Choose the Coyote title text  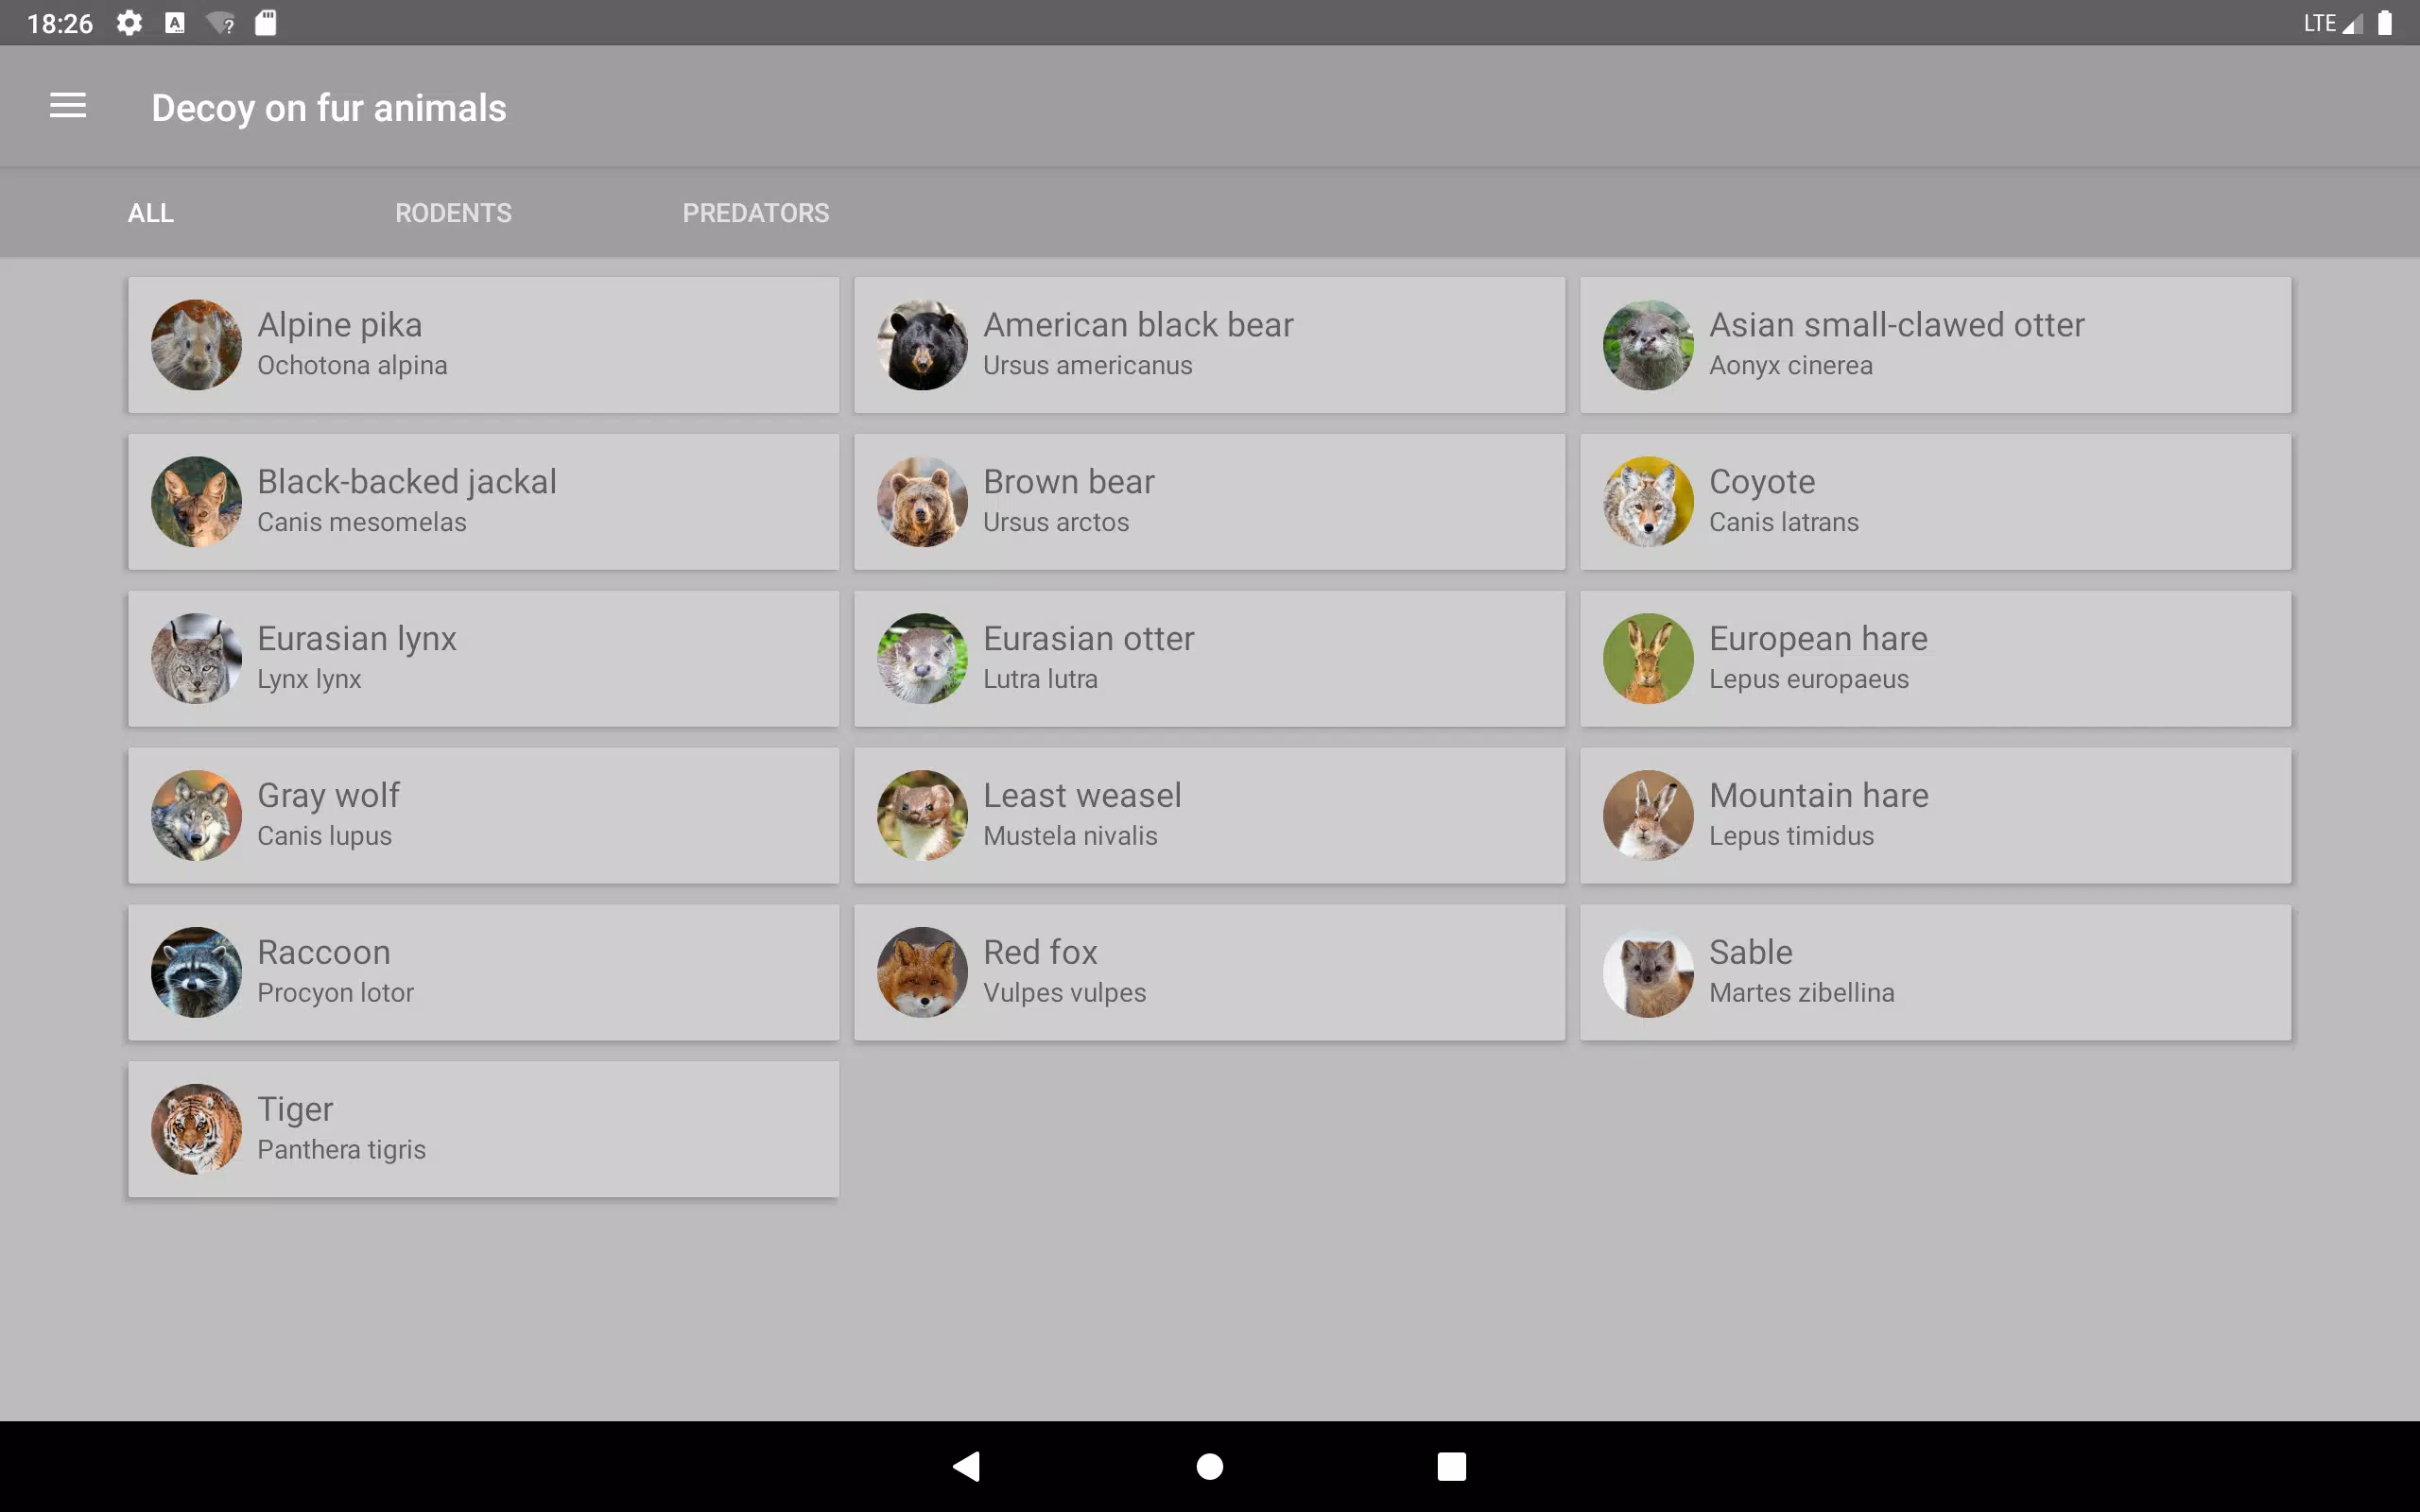coord(1762,482)
